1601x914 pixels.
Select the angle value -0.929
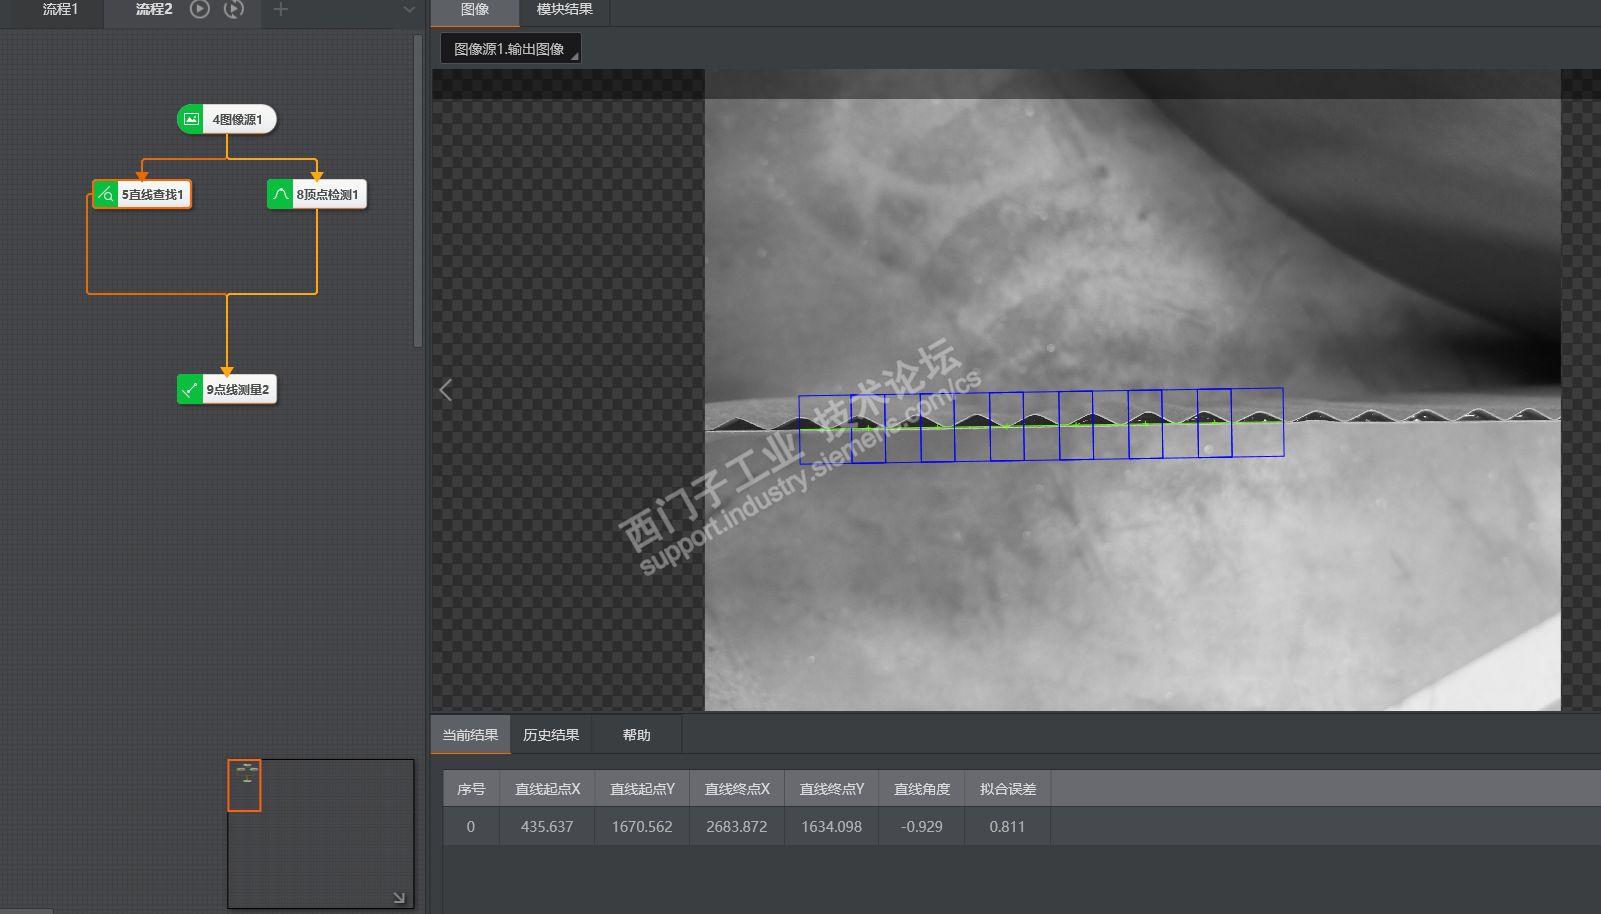(922, 827)
